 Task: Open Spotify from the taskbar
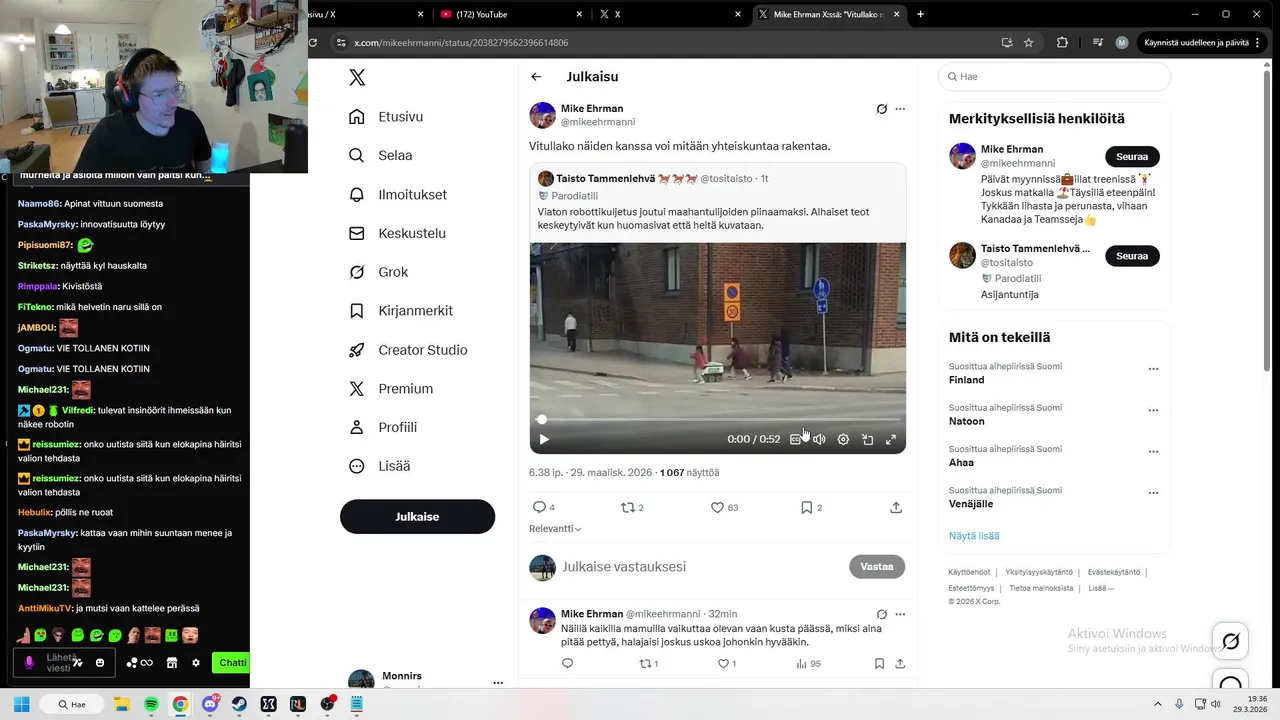pyautogui.click(x=151, y=704)
